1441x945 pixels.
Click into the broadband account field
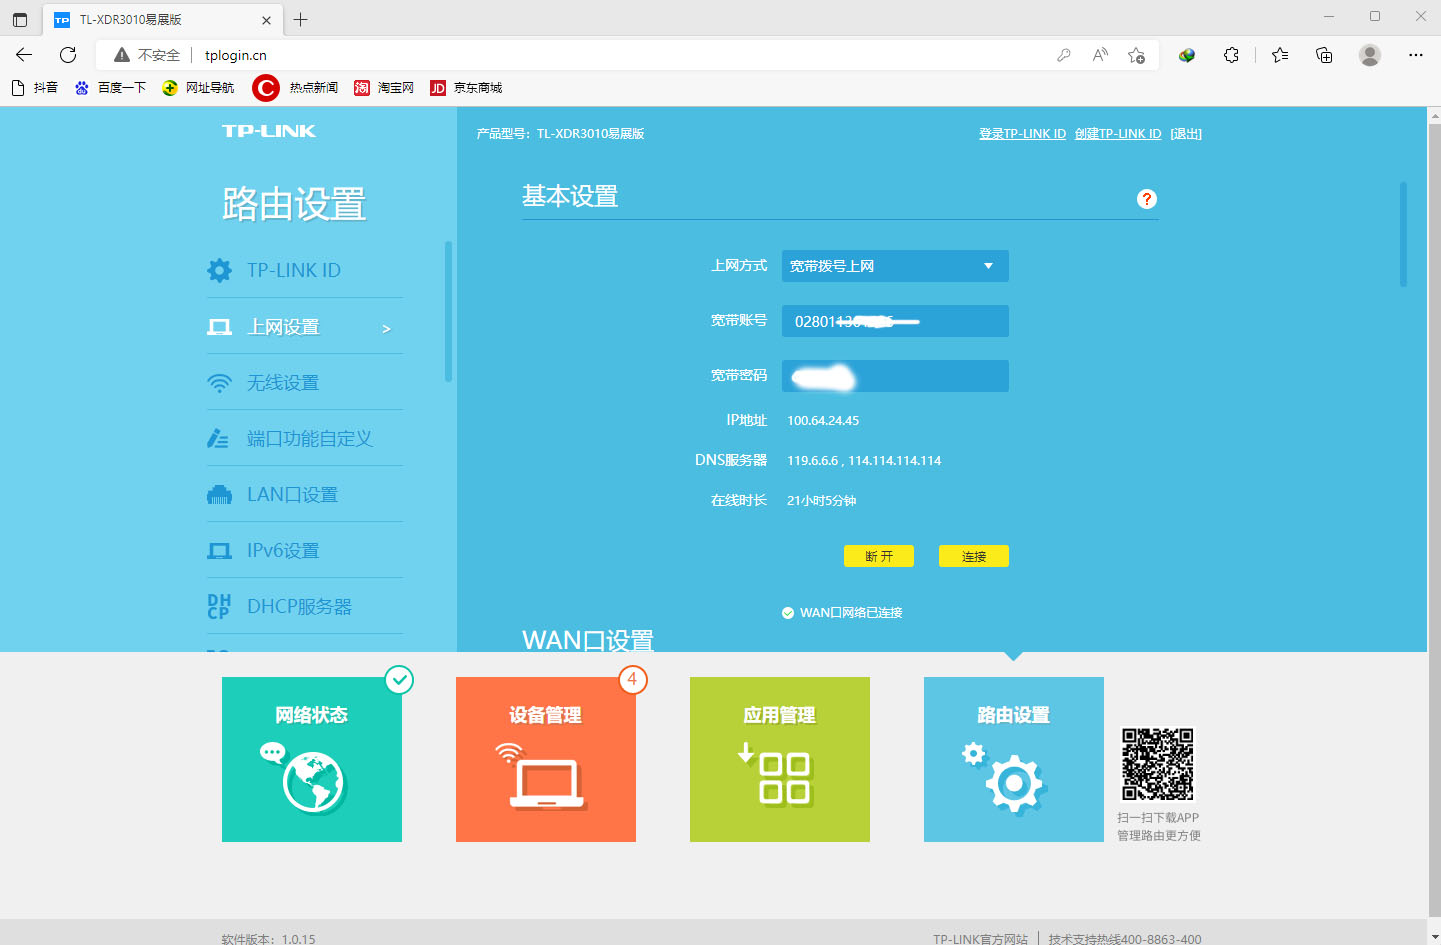point(894,321)
